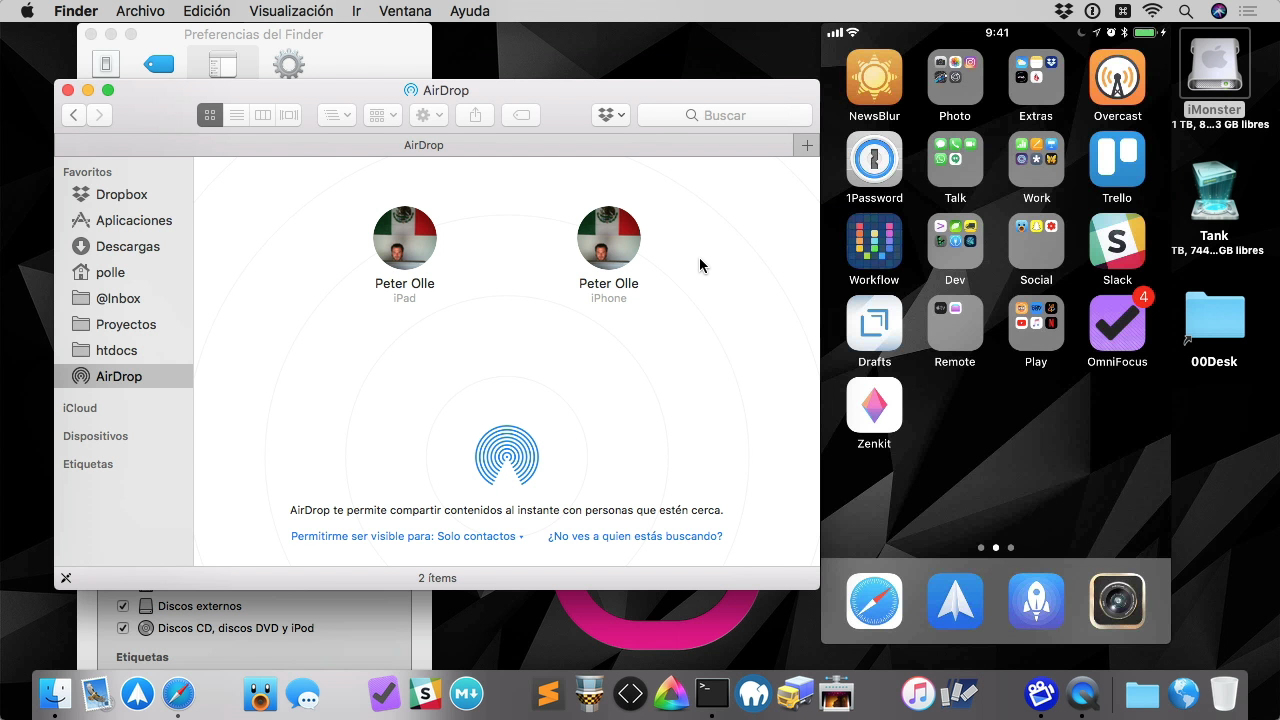The width and height of the screenshot is (1280, 720).
Task: Open the @Inbox folder in sidebar
Action: [x=118, y=298]
